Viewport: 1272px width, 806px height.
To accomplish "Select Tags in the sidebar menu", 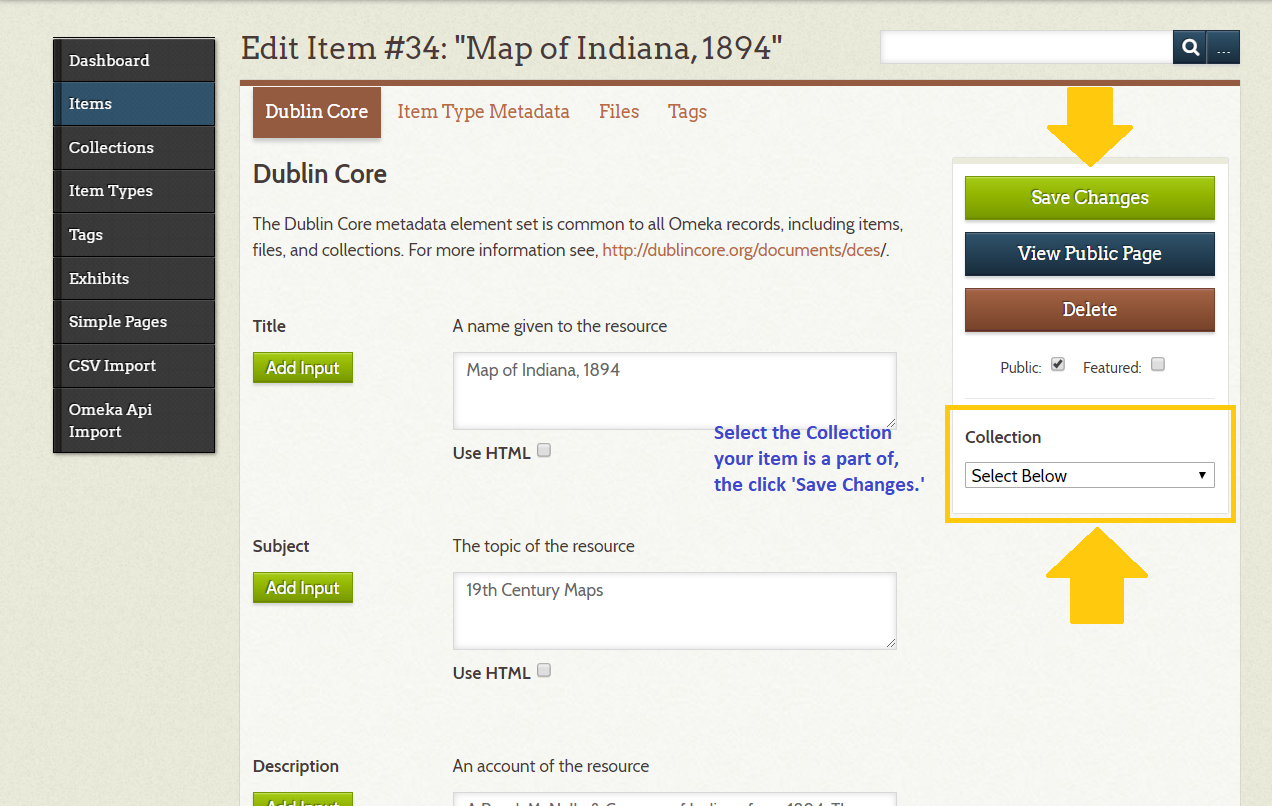I will [x=134, y=235].
